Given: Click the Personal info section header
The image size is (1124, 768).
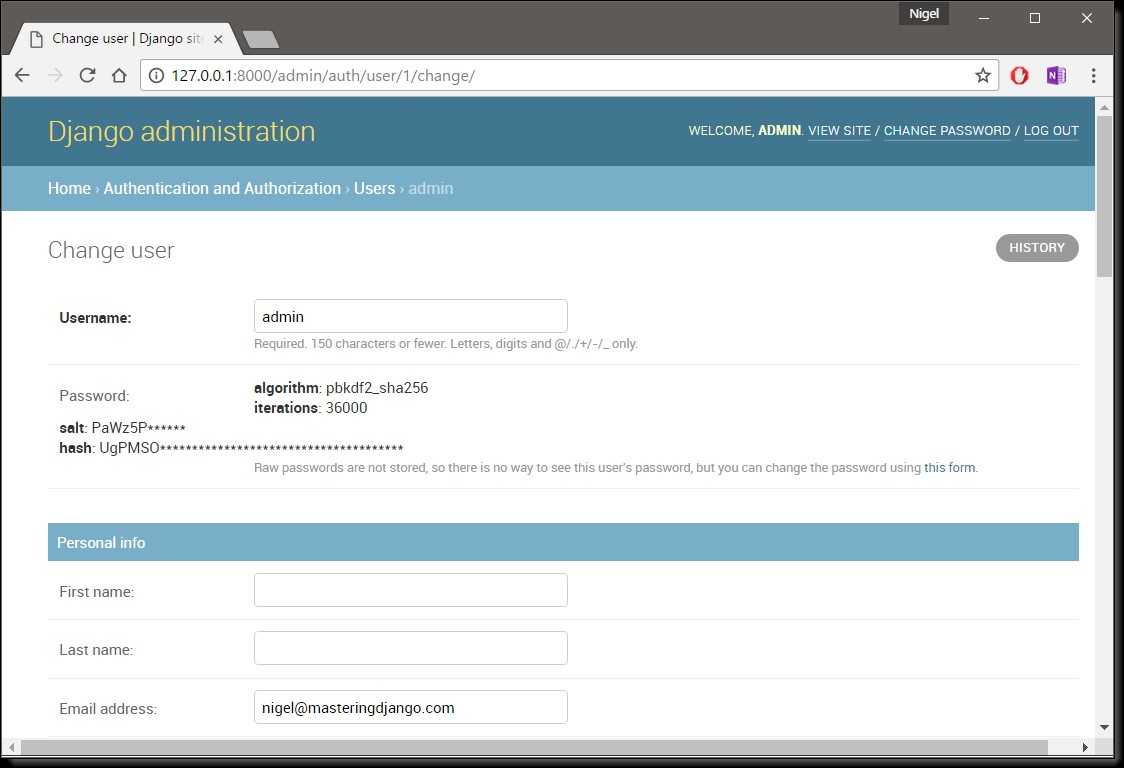Looking at the screenshot, I should point(563,542).
